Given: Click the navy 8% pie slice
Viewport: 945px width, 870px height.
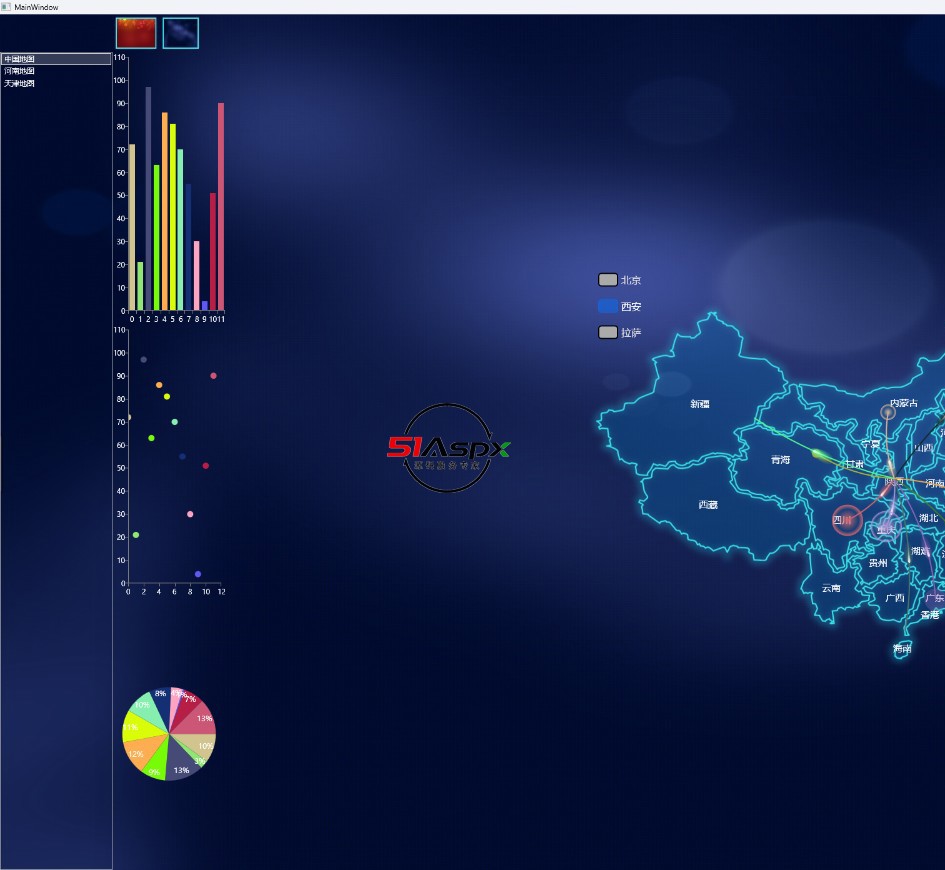Looking at the screenshot, I should click(160, 704).
